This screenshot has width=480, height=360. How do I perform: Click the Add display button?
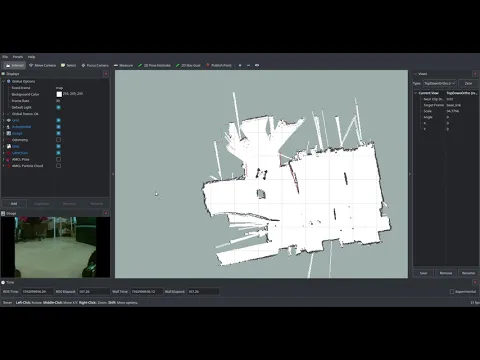click(14, 204)
